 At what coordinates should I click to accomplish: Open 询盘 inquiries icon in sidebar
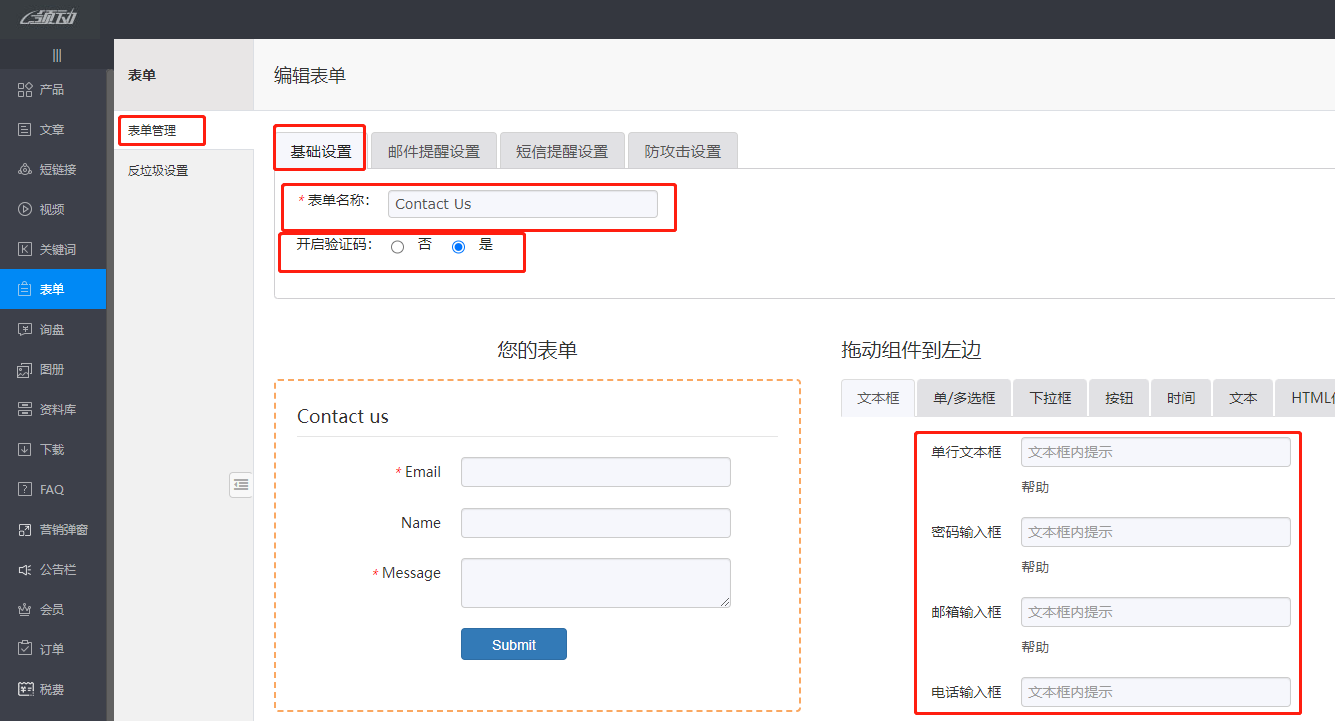click(x=26, y=330)
